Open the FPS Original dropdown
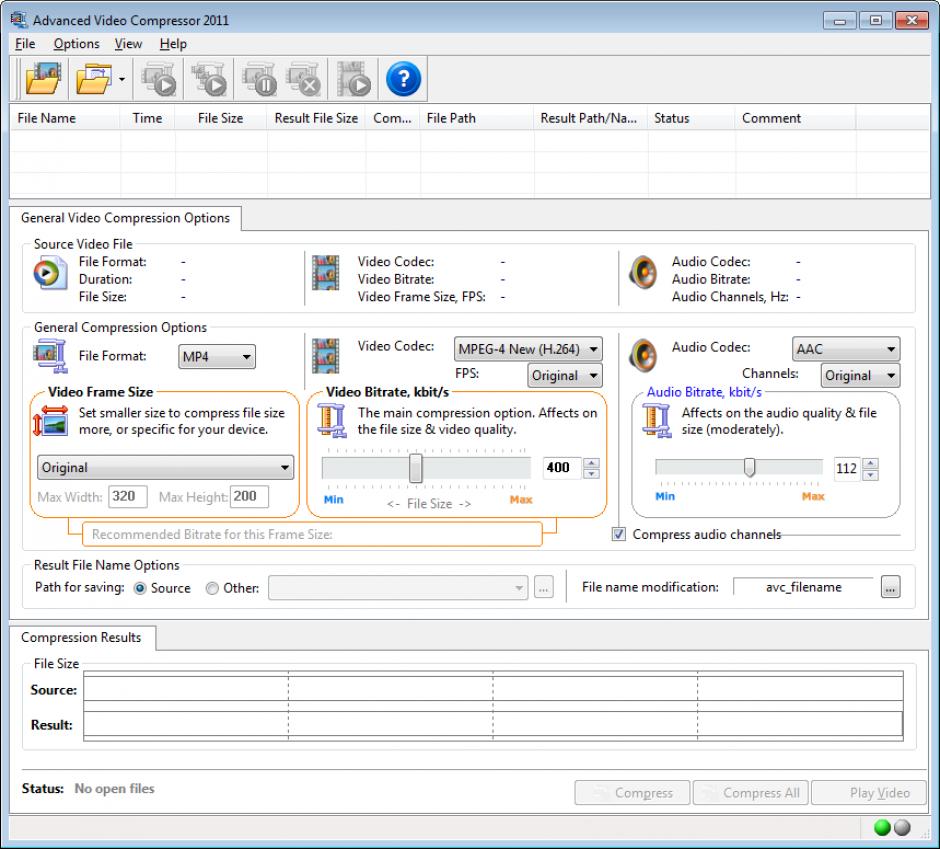The width and height of the screenshot is (940, 849). tap(565, 375)
